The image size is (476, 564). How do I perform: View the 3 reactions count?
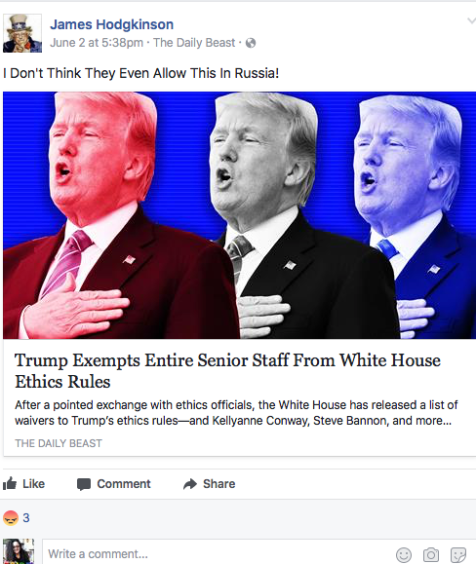[x=26, y=518]
